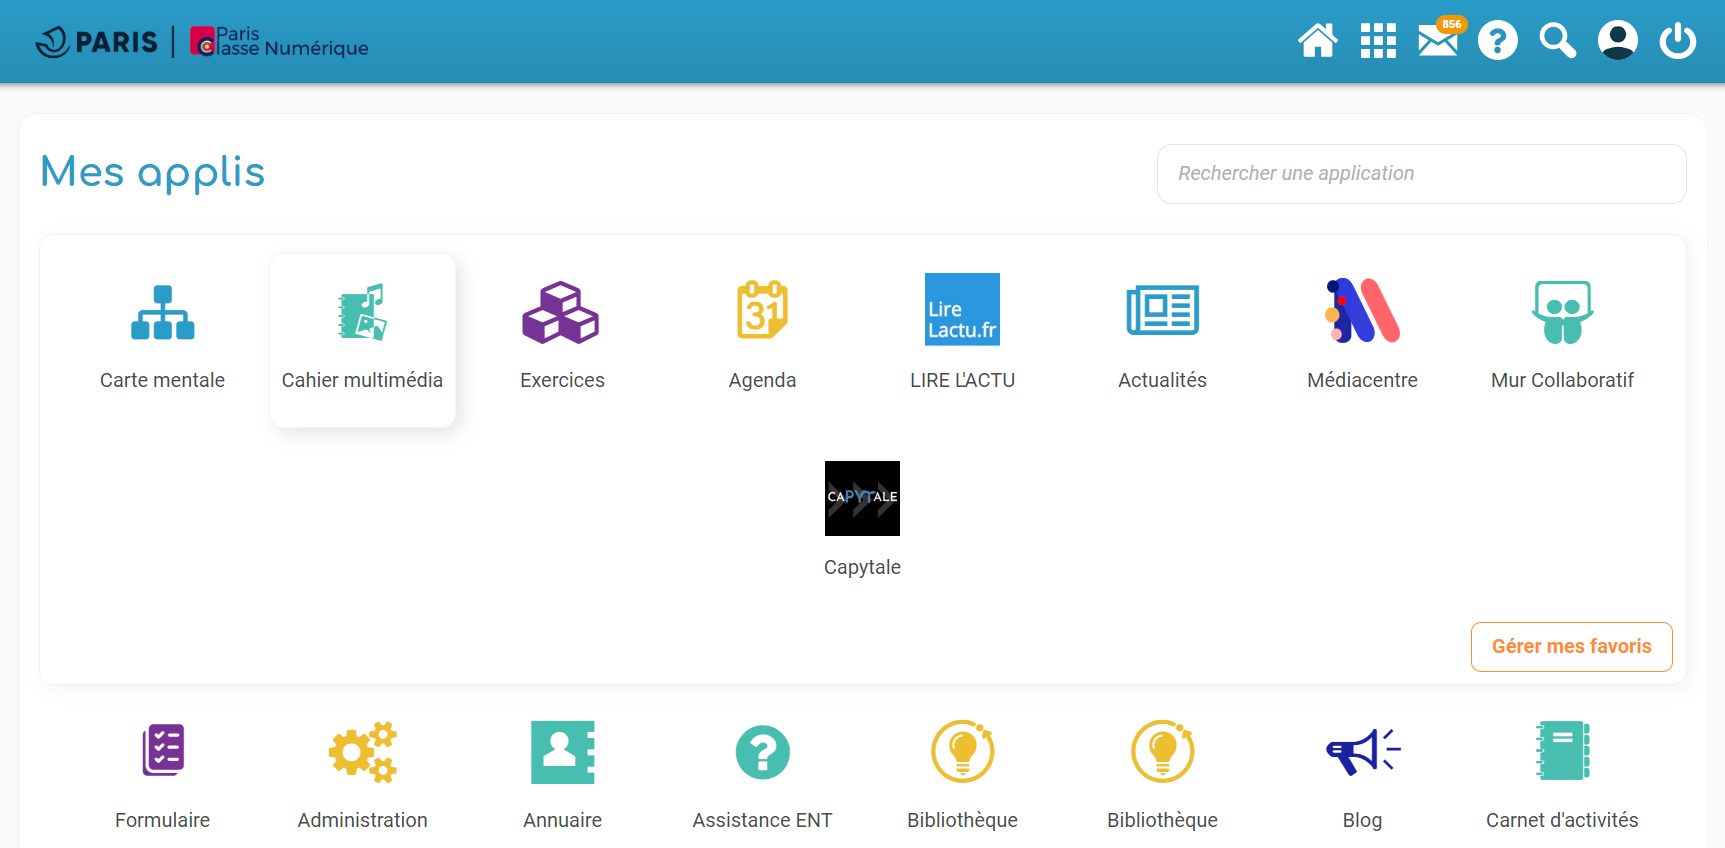Click the Administration label
Screen dimensions: 1725x848
pos(363,820)
